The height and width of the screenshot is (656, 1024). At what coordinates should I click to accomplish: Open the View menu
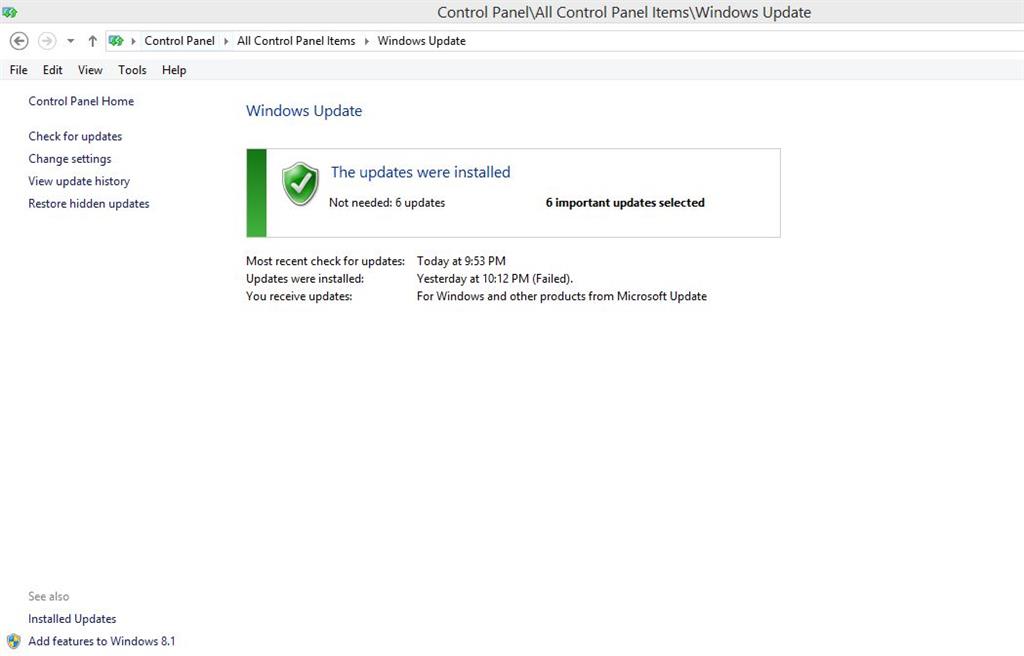coord(90,70)
